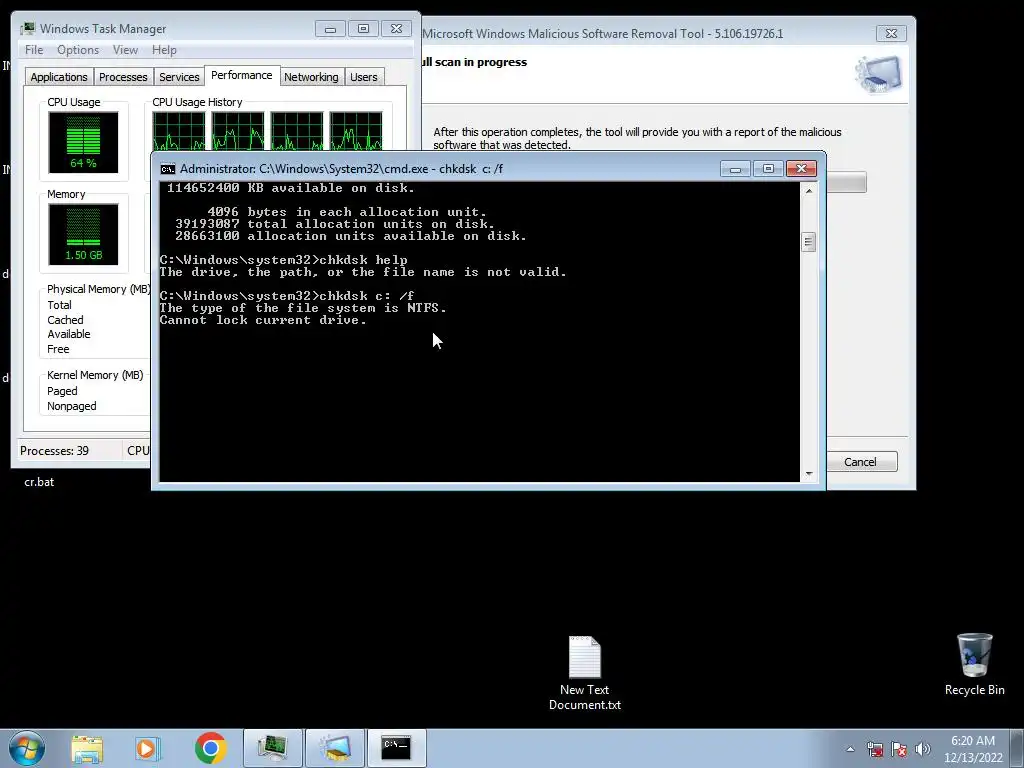Click the 'Nonpaged' label in Task Manager
This screenshot has height=768, width=1024.
pyautogui.click(x=71, y=406)
